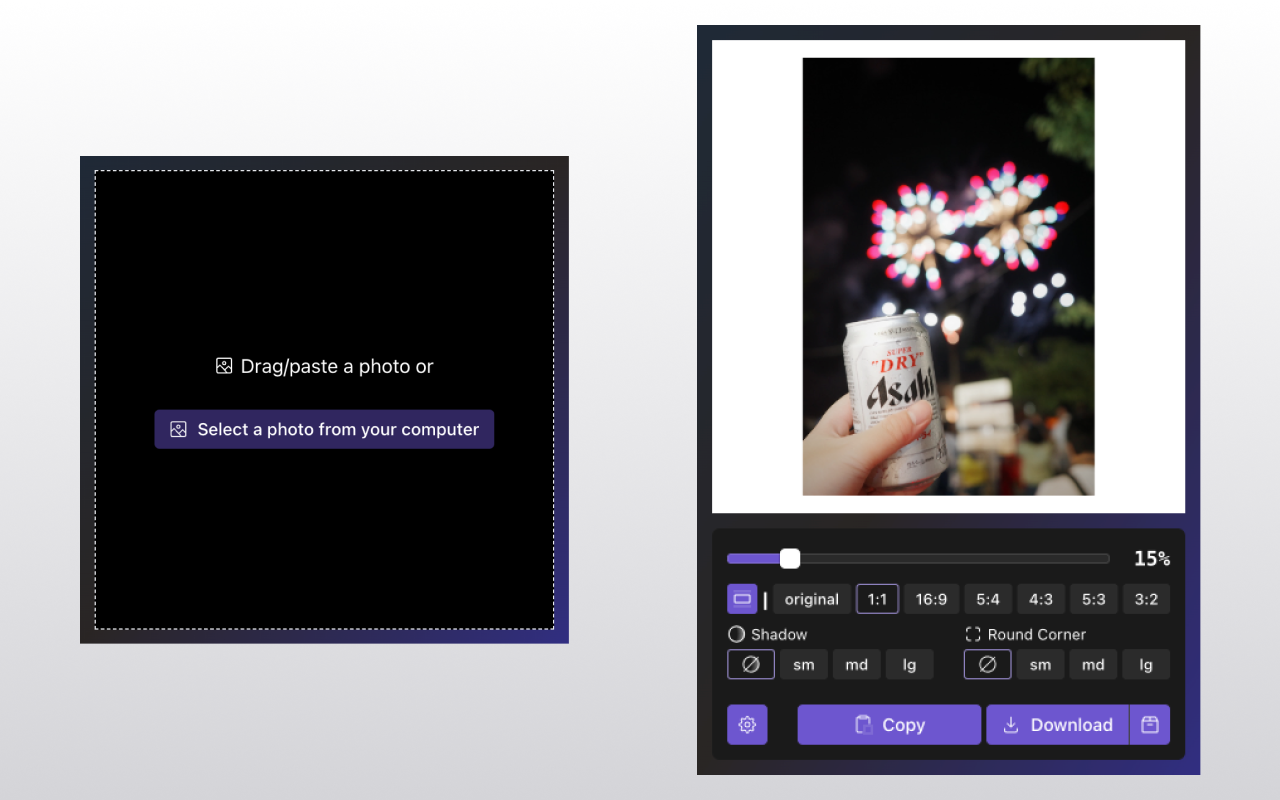Viewport: 1280px width, 800px height.
Task: Click the padding slider handle
Action: tap(790, 558)
